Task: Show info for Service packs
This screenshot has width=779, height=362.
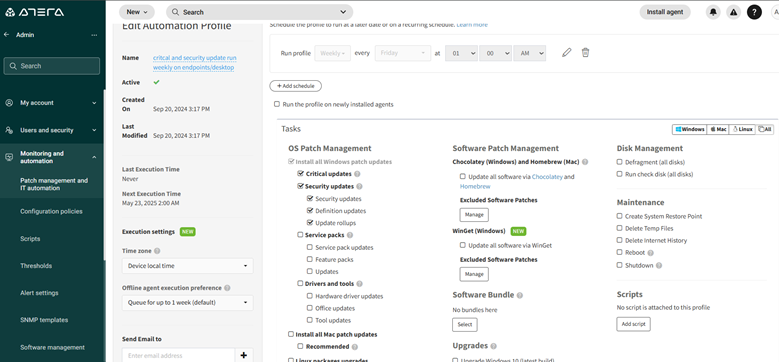Action: tap(350, 235)
